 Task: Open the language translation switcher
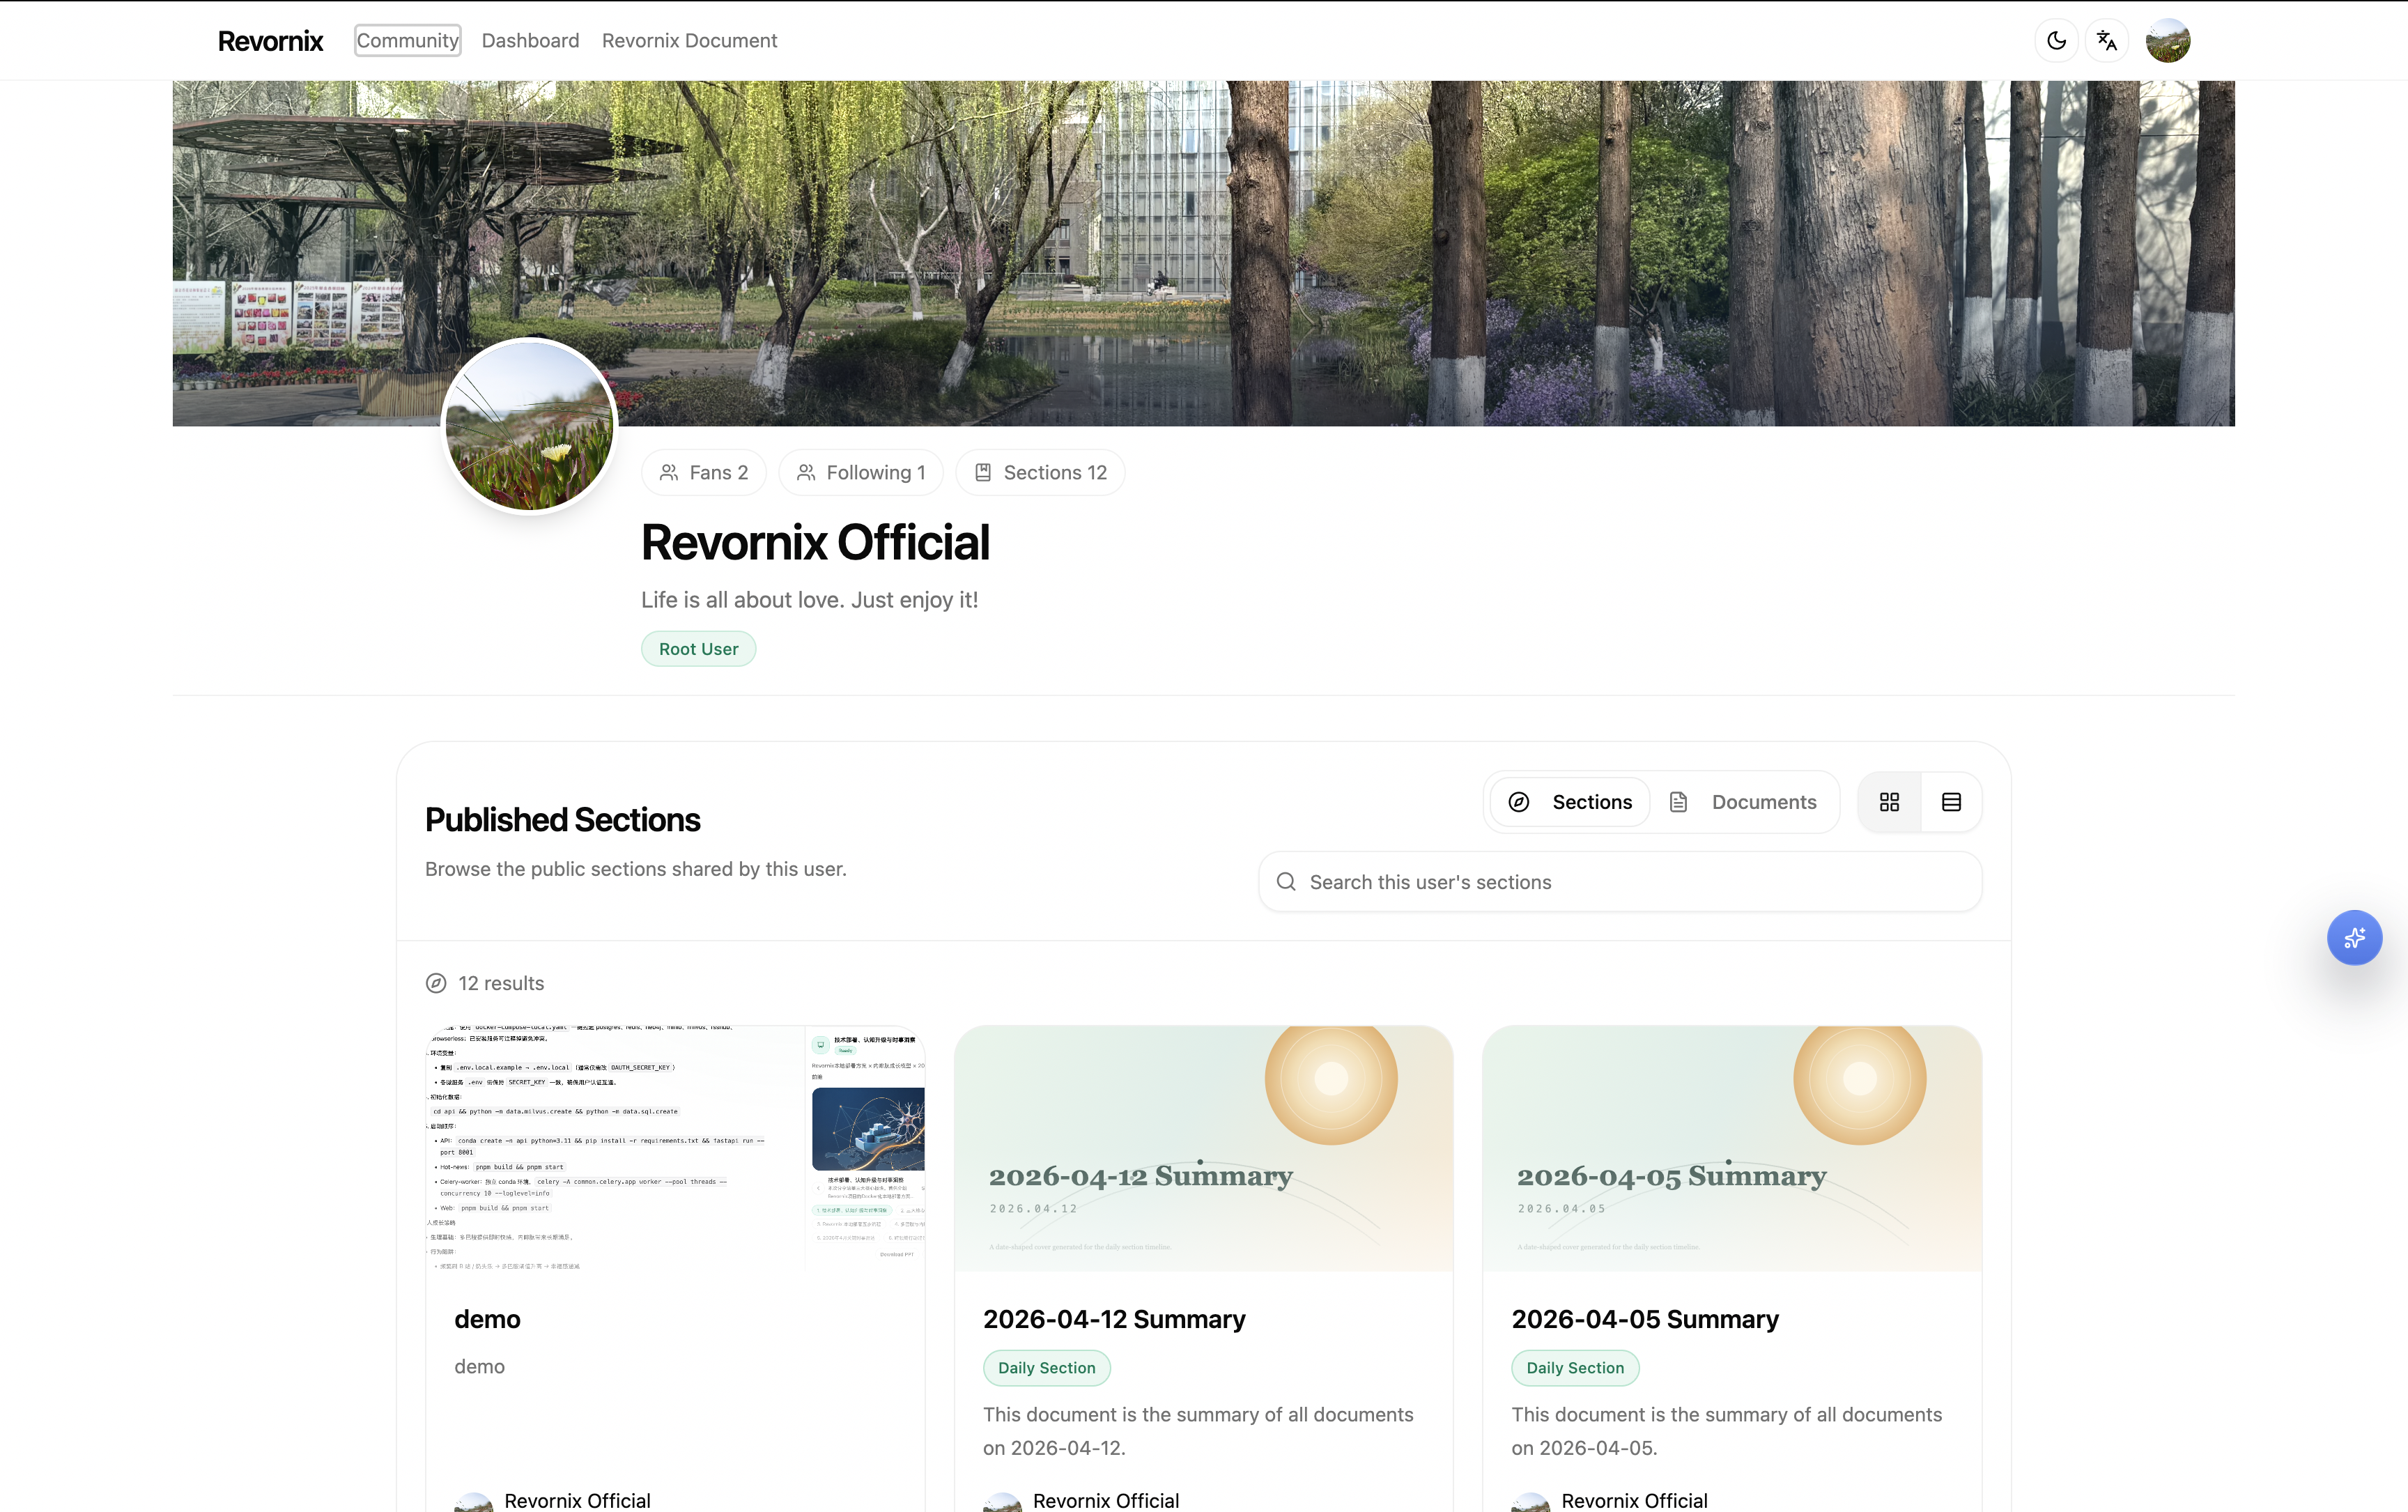(2107, 41)
